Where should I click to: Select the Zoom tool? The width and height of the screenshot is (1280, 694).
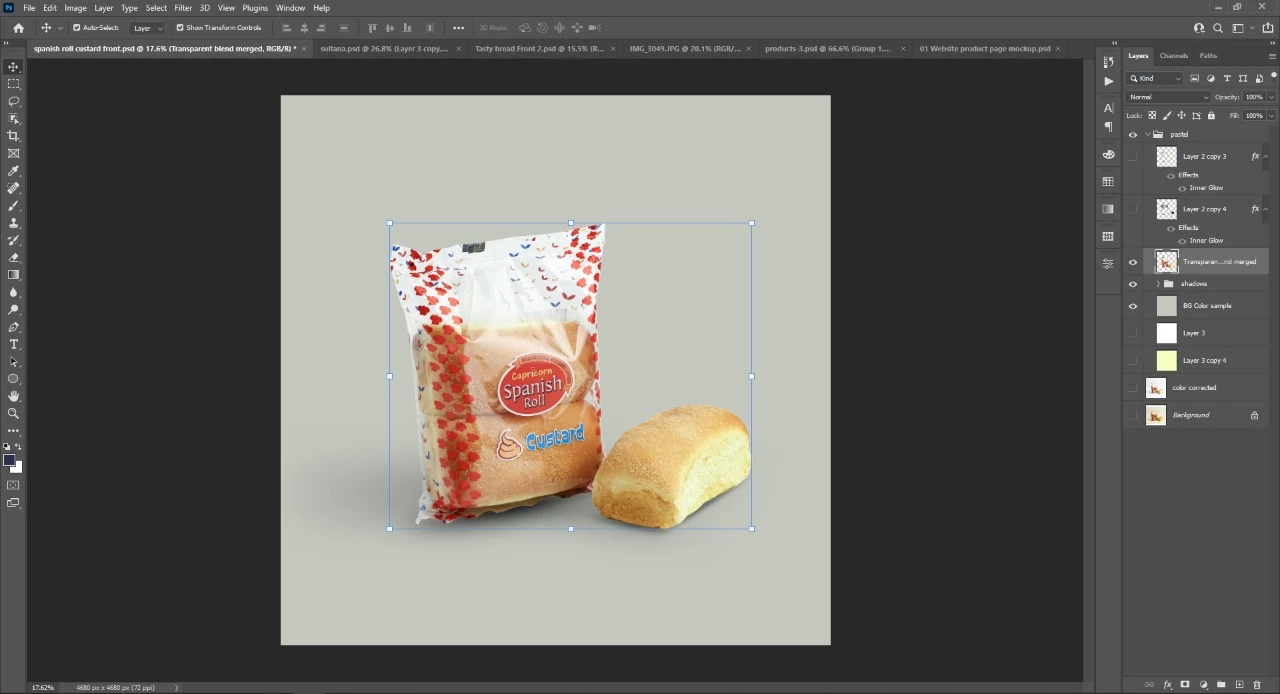pos(13,413)
